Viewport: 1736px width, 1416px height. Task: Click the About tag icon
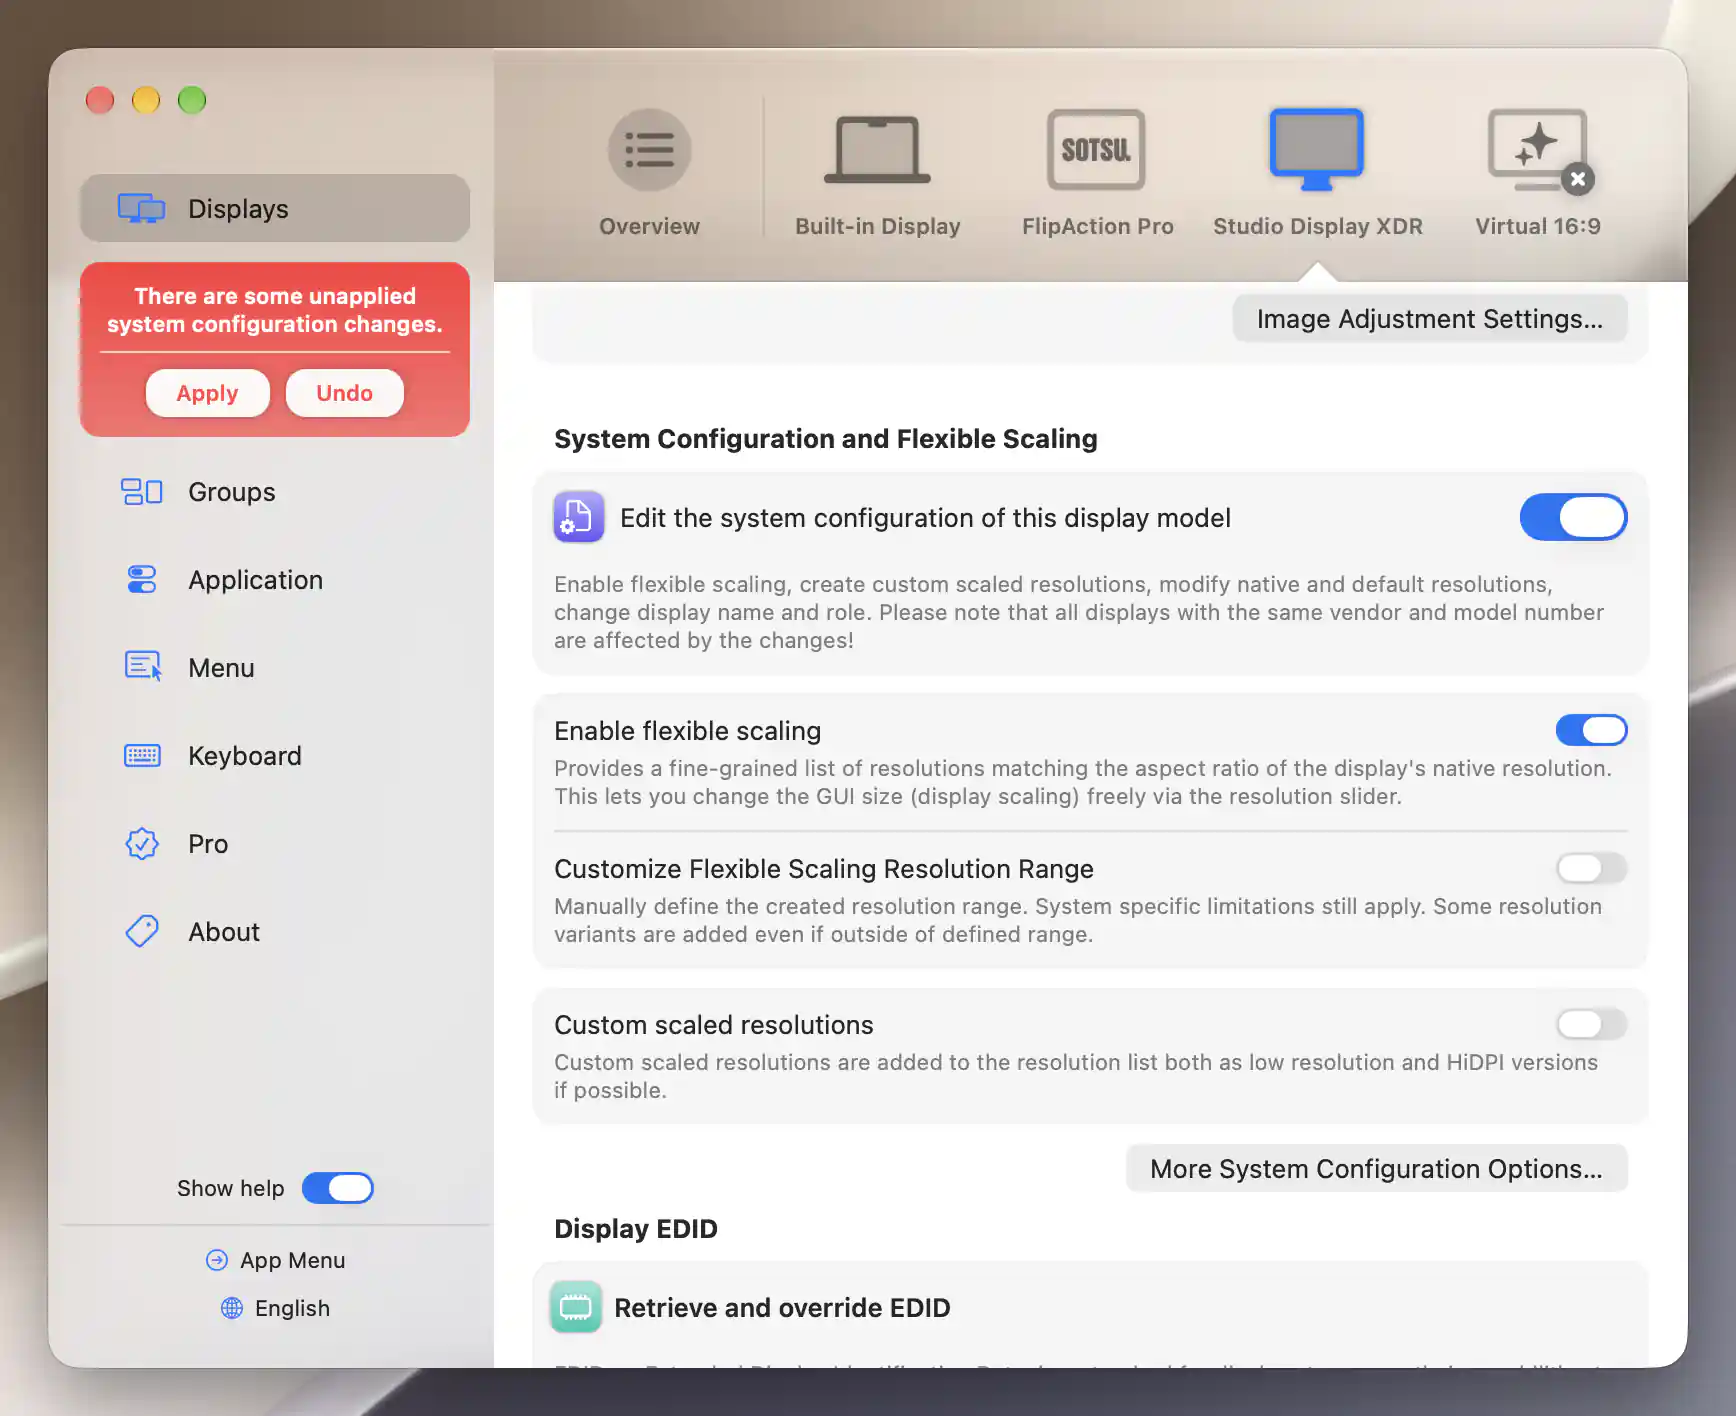pyautogui.click(x=141, y=932)
